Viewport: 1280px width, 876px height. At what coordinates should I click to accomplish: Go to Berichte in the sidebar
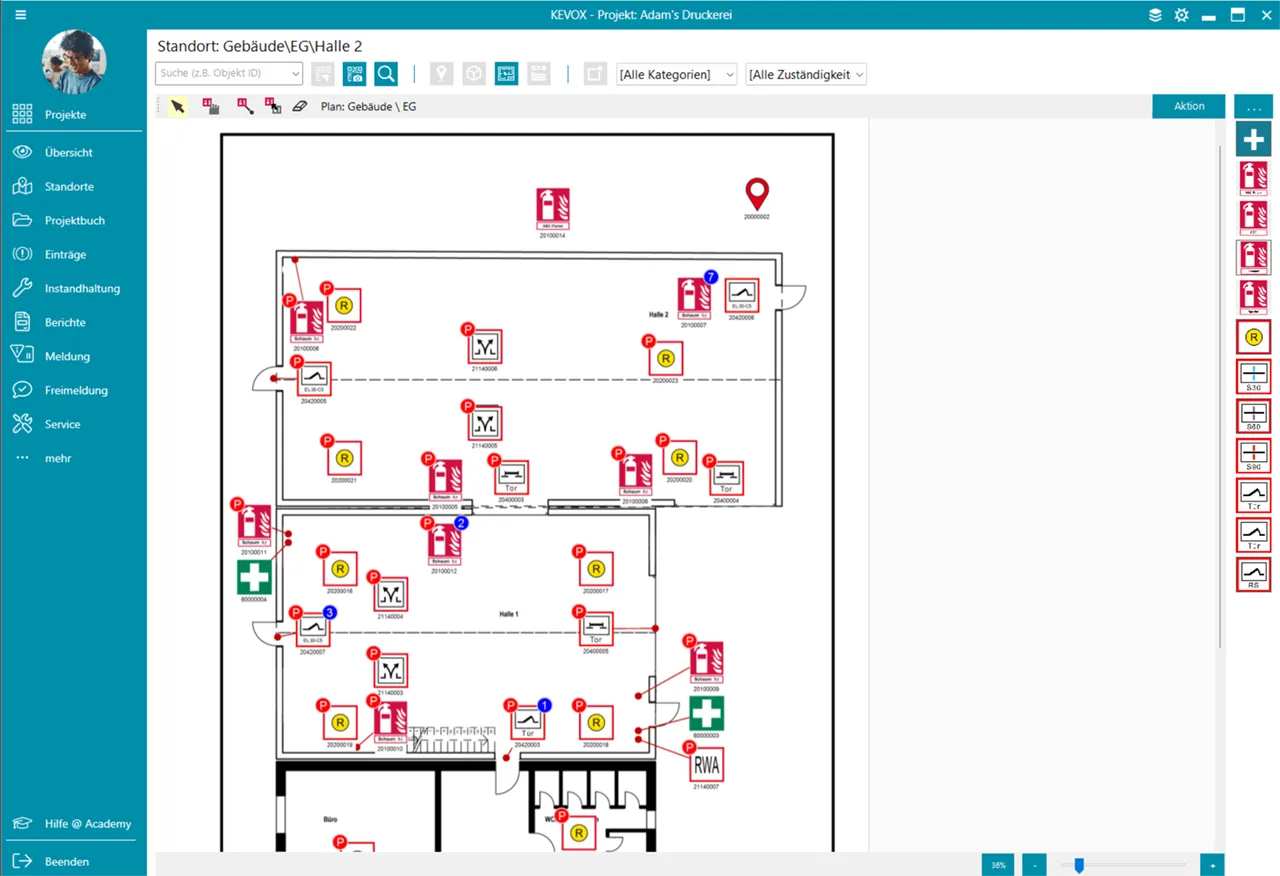[x=65, y=322]
